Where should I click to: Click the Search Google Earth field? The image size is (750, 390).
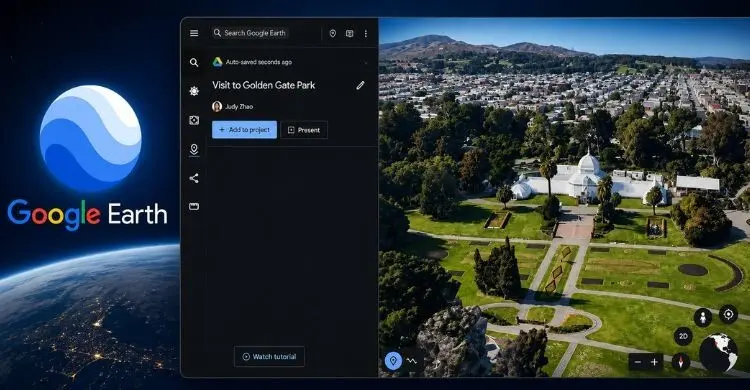pos(250,33)
